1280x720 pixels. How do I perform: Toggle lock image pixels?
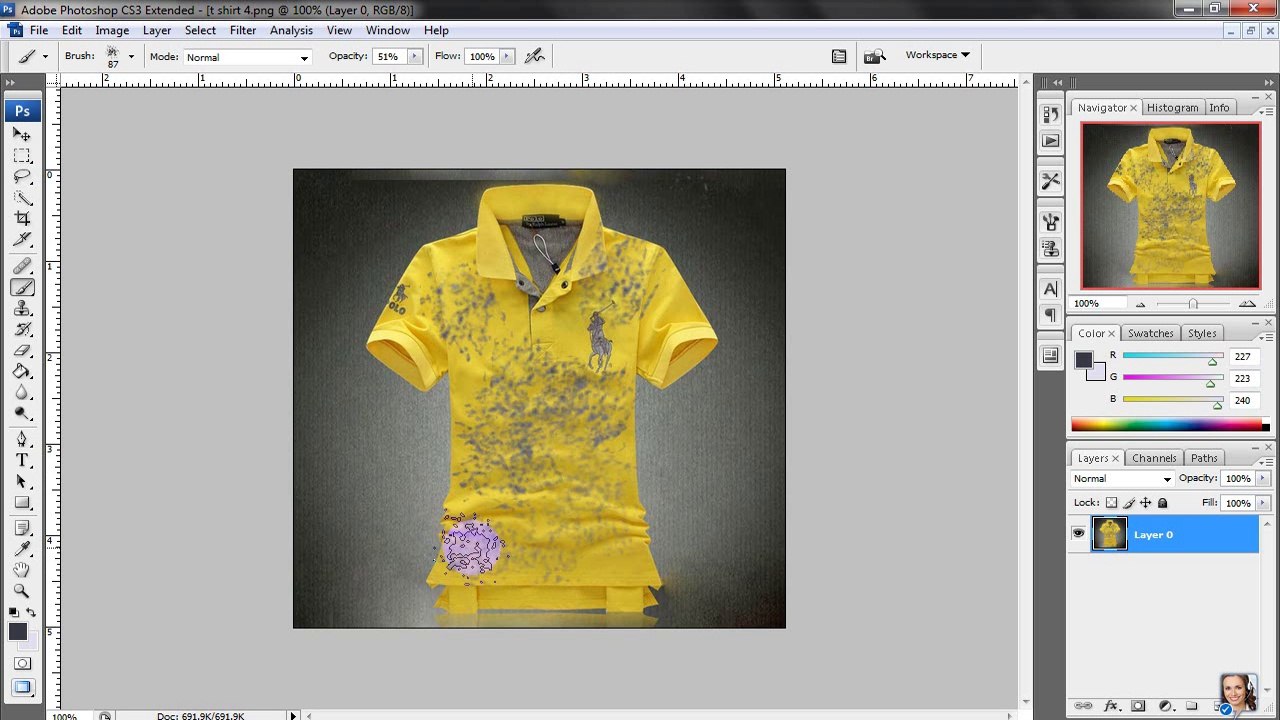pyautogui.click(x=1129, y=503)
